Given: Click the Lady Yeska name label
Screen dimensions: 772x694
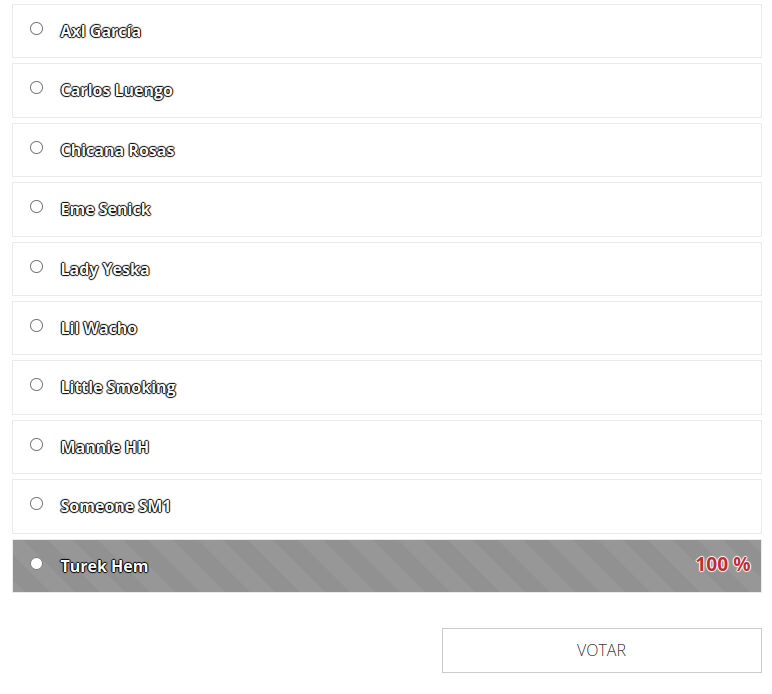Looking at the screenshot, I should (105, 270).
